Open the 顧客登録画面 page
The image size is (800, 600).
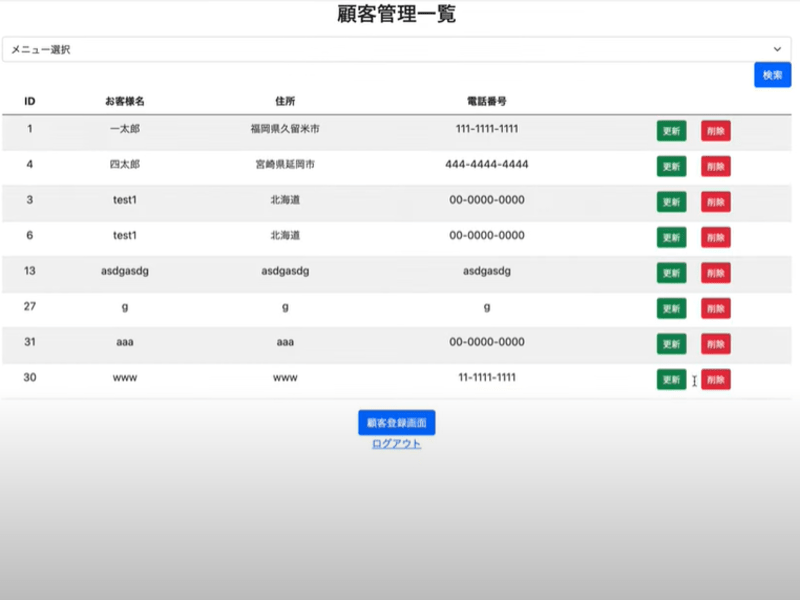[396, 423]
